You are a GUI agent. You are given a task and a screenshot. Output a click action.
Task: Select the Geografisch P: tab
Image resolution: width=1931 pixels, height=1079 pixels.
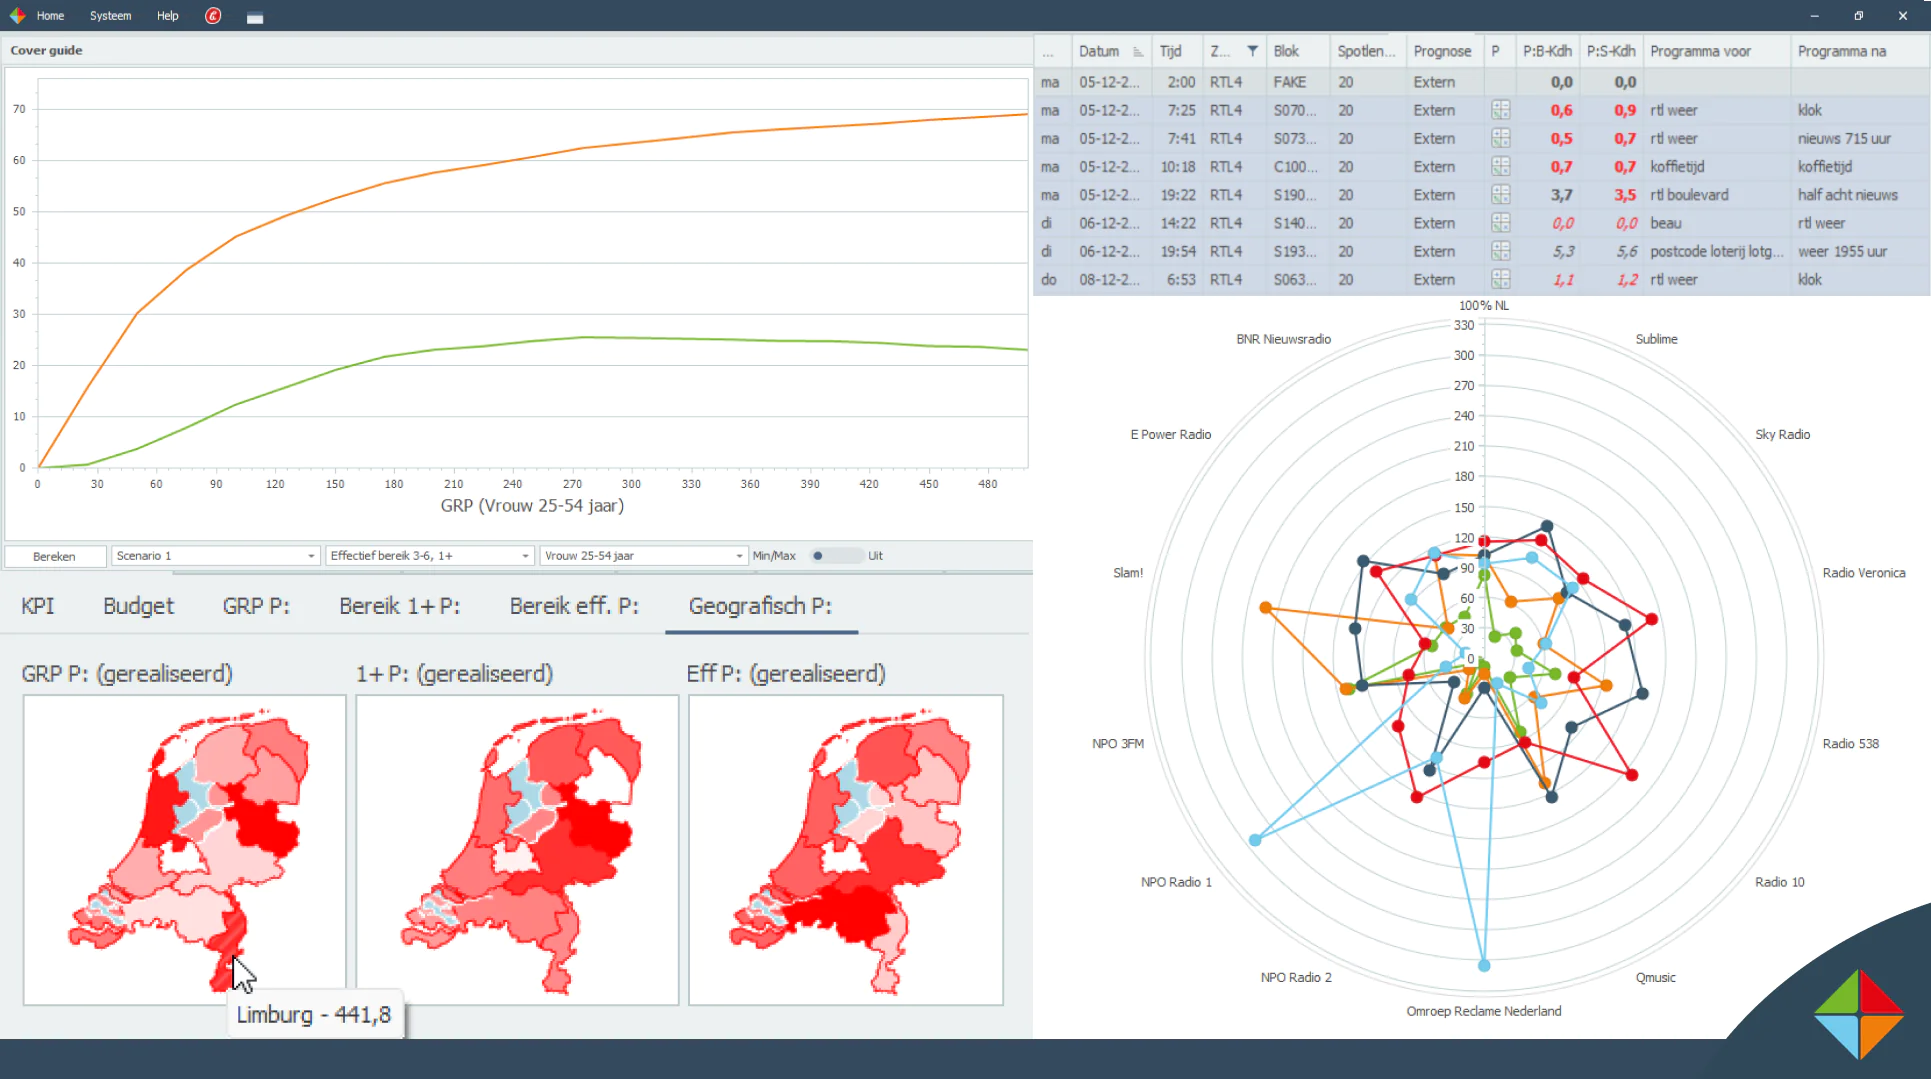point(760,606)
